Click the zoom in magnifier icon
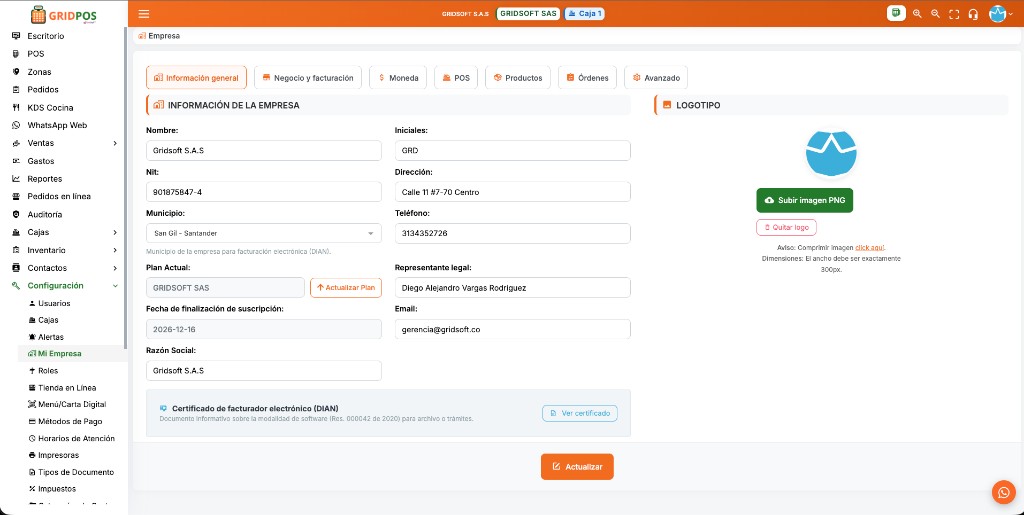This screenshot has width=1024, height=515. (x=917, y=14)
